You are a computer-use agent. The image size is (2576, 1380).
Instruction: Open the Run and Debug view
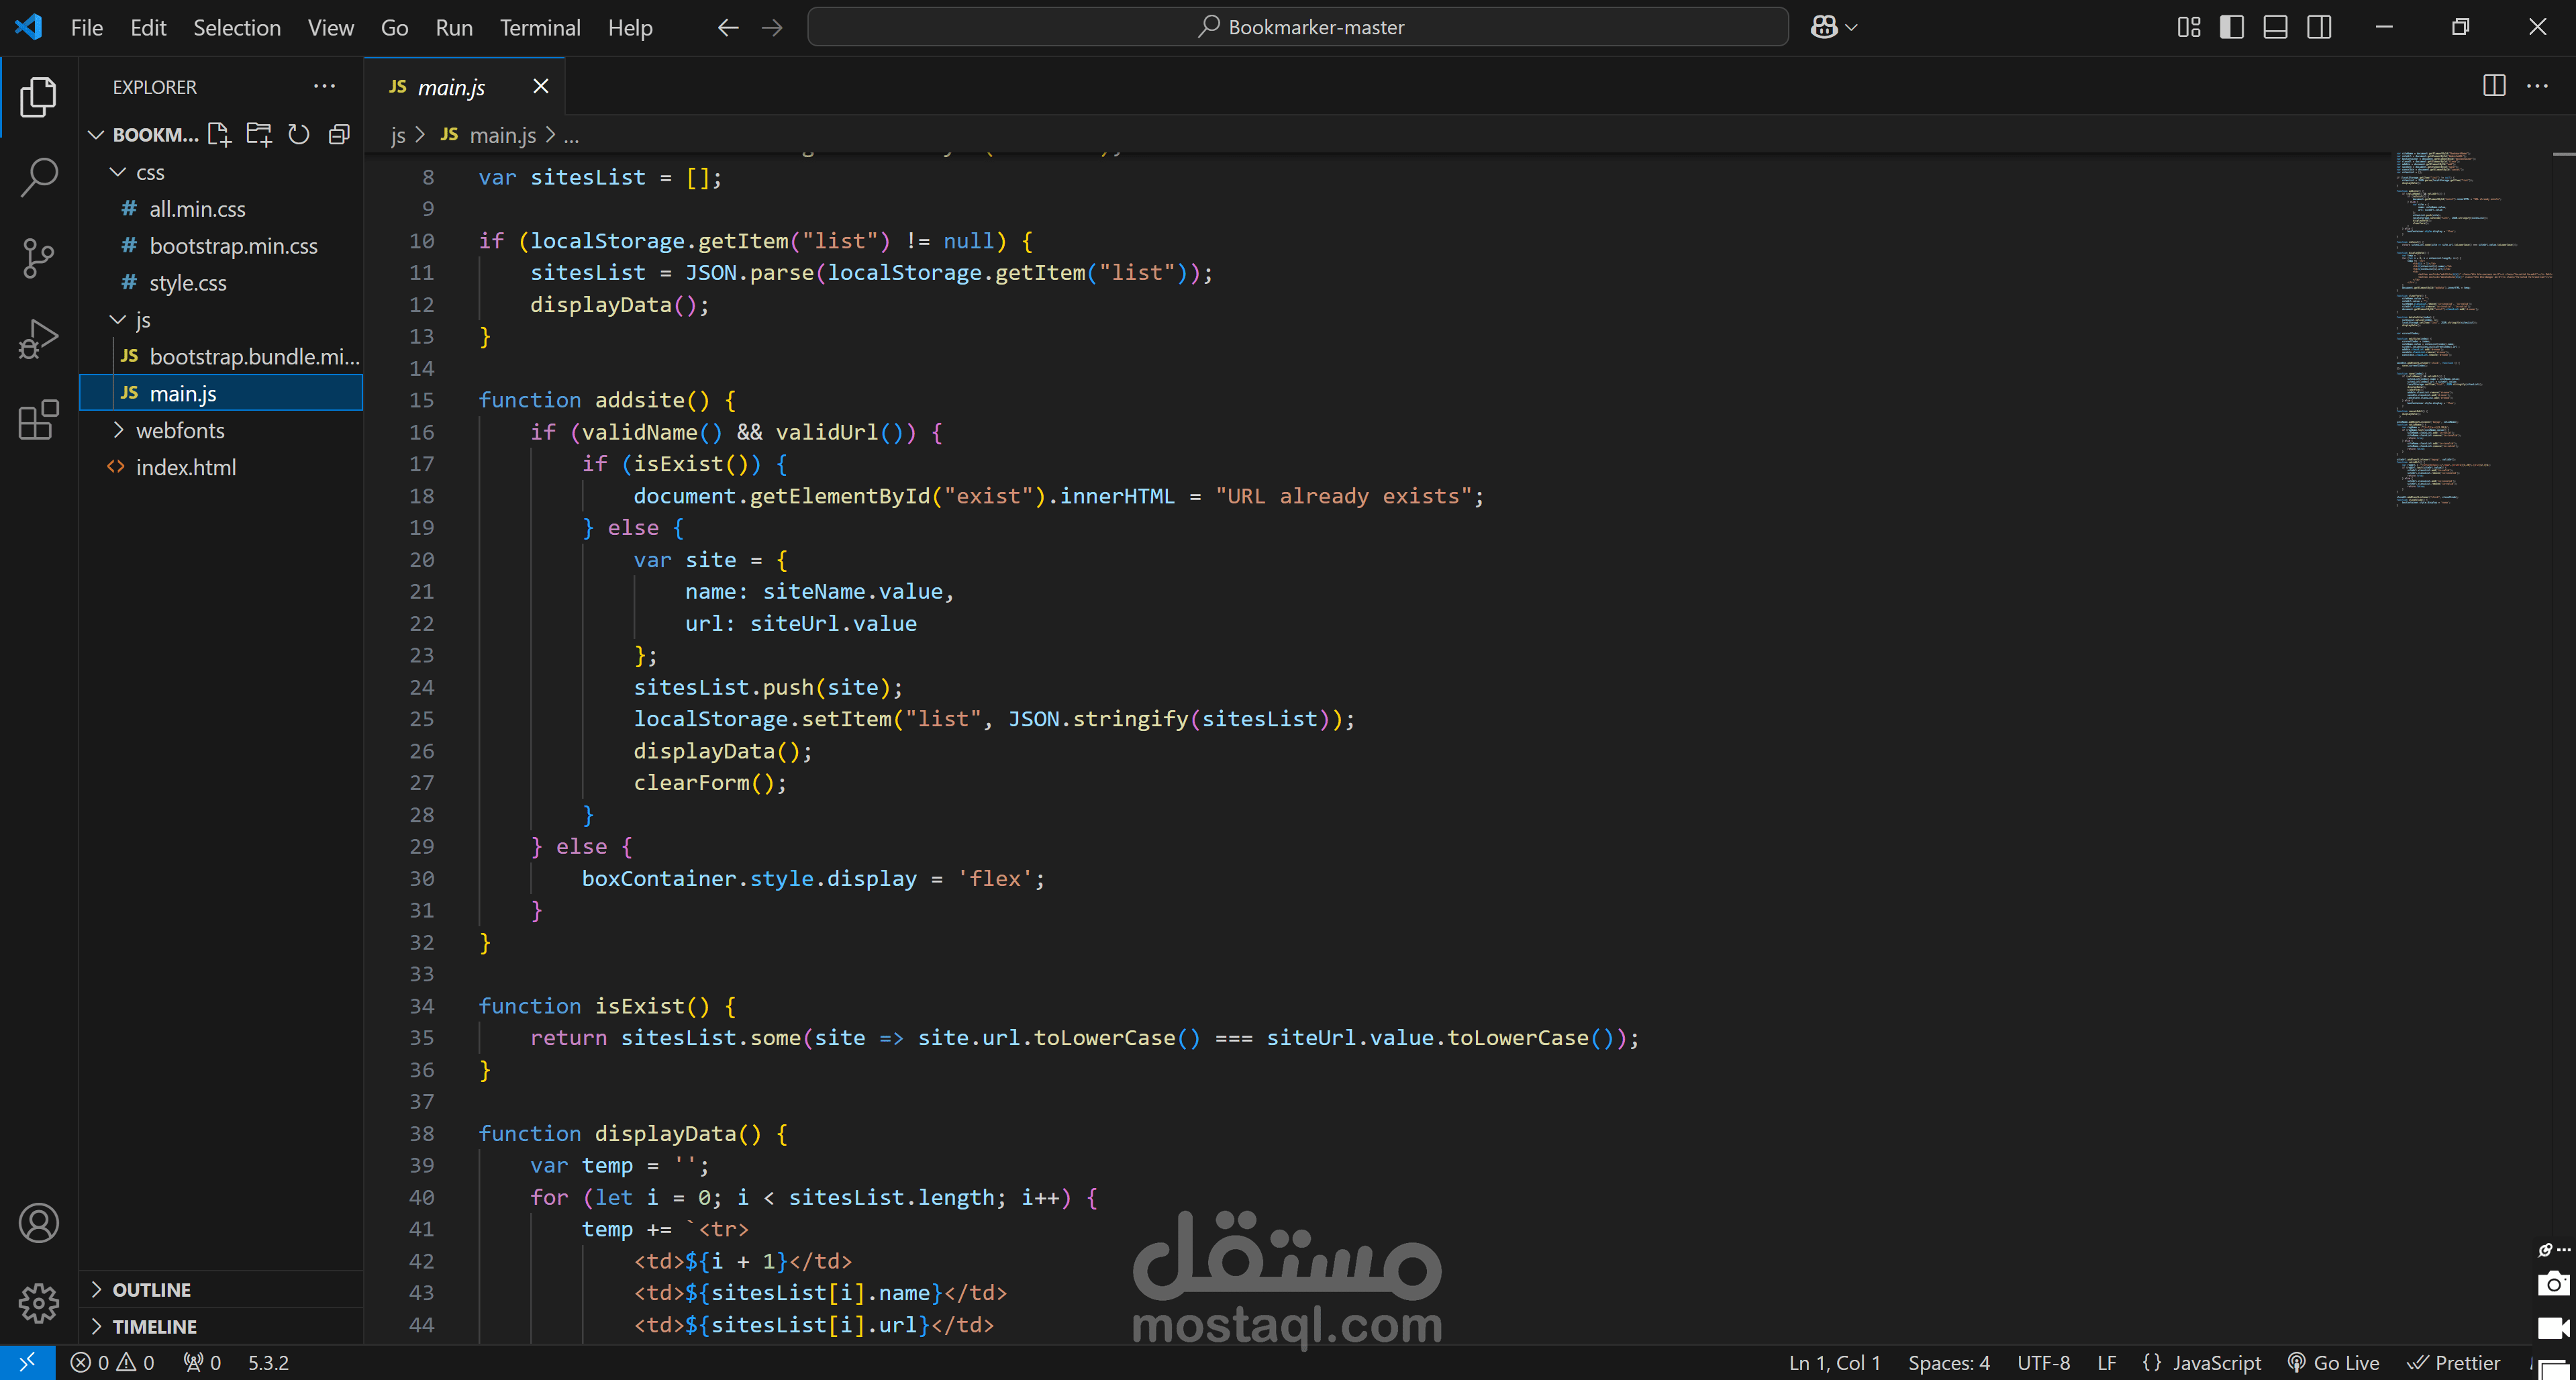click(38, 339)
